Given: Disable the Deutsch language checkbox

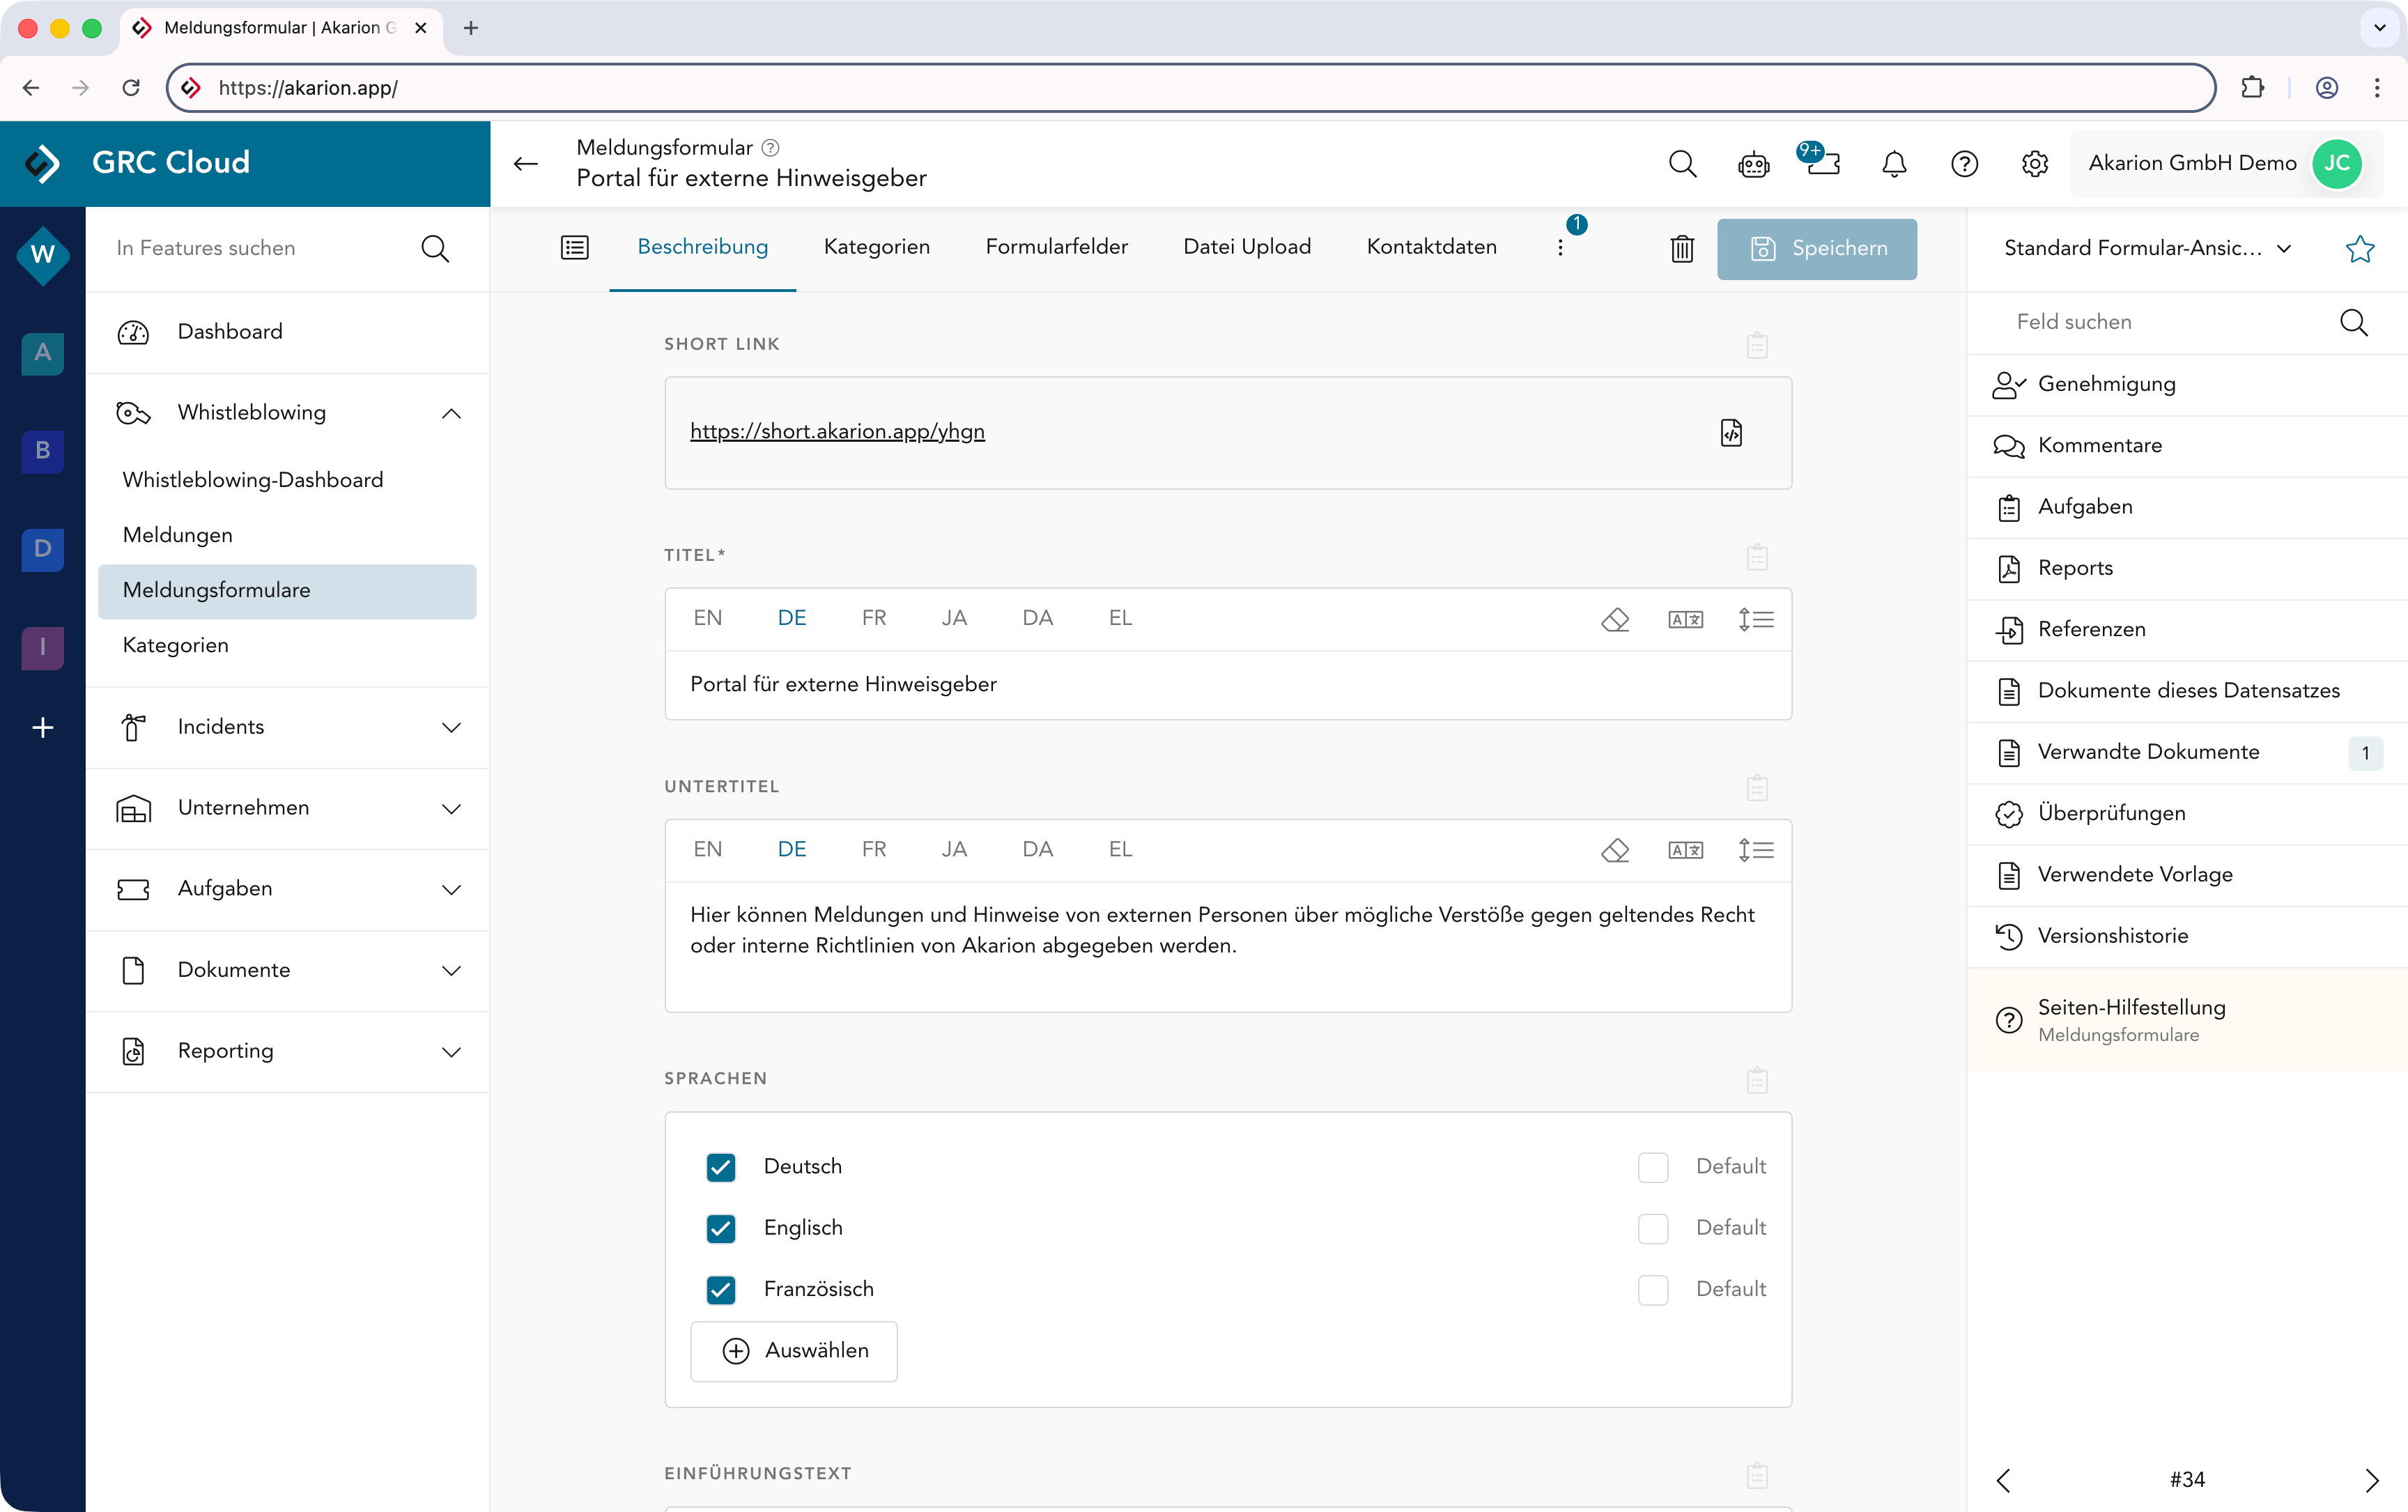Looking at the screenshot, I should (721, 1167).
